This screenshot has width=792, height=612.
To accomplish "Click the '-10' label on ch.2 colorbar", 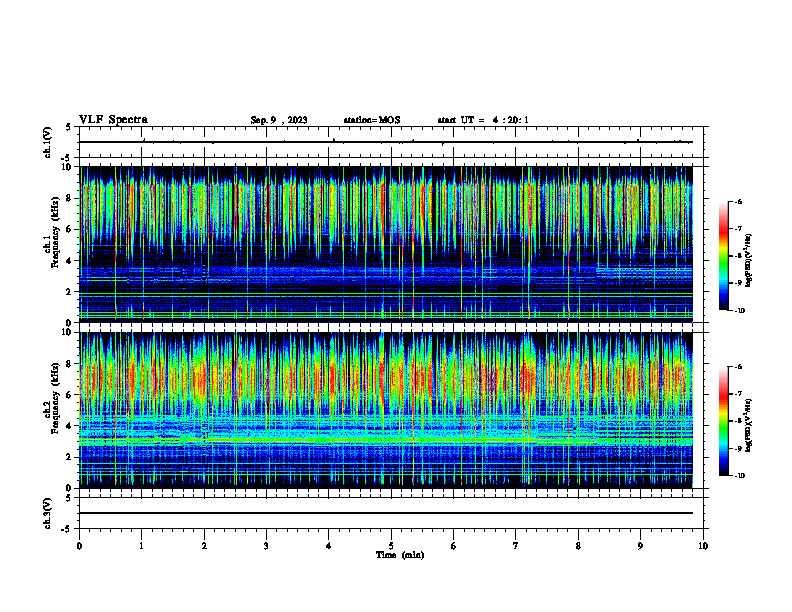I will (740, 475).
